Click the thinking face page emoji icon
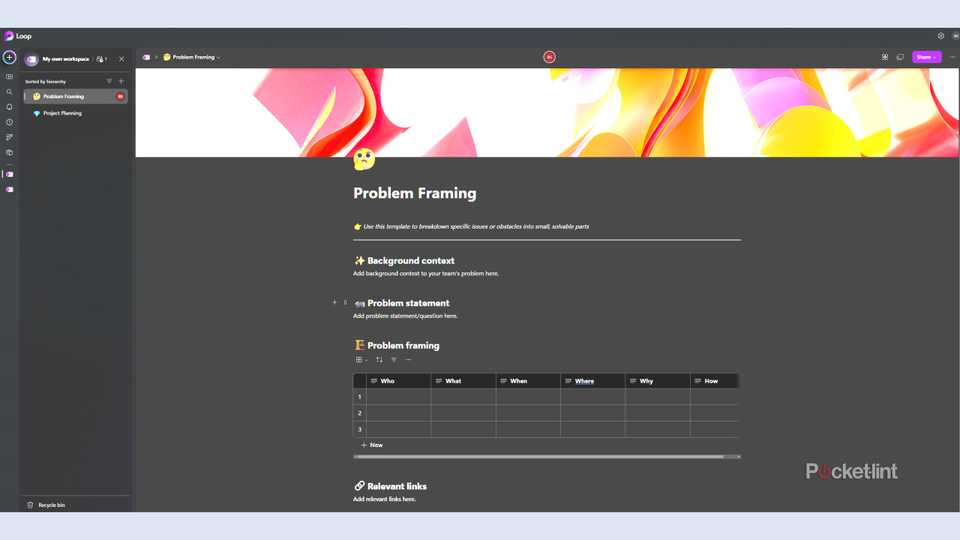 [364, 159]
